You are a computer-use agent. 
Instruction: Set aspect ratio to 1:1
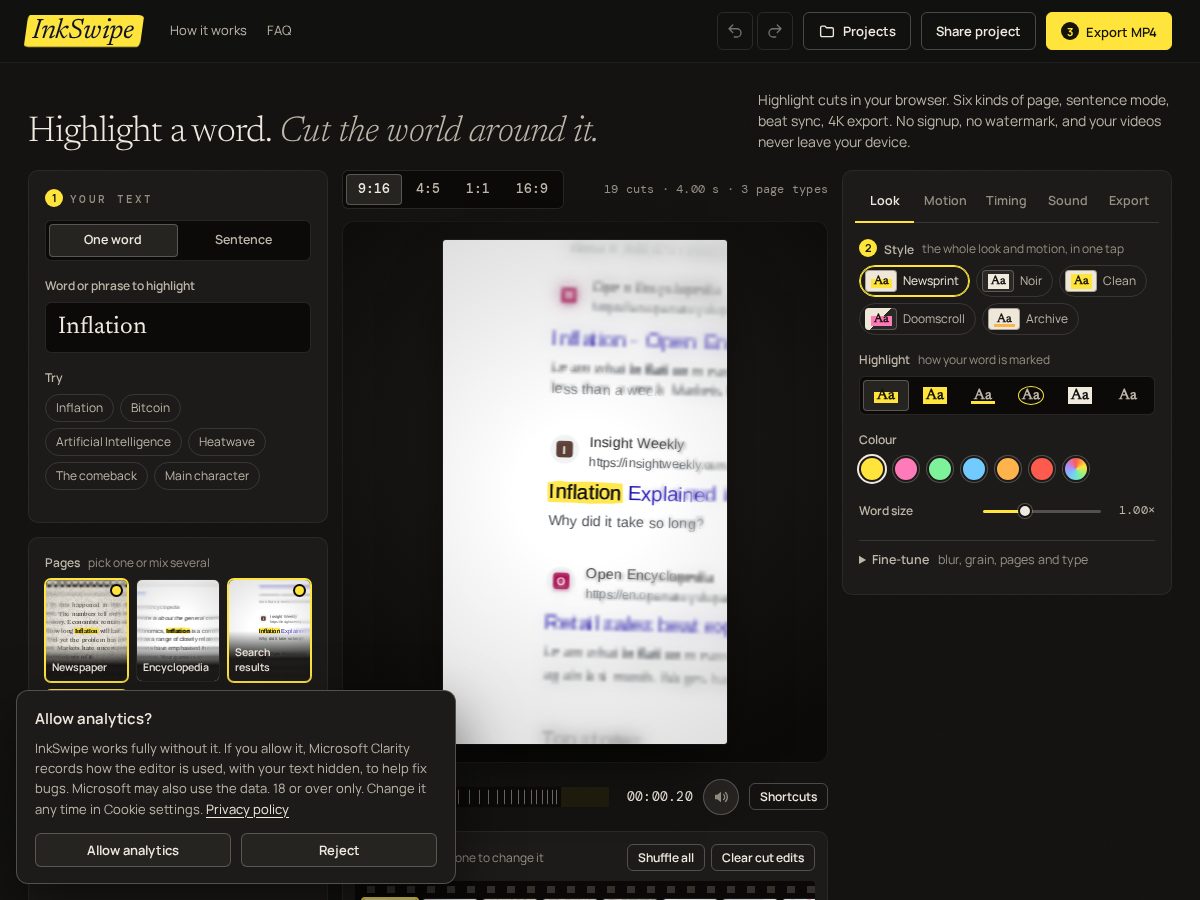(478, 189)
